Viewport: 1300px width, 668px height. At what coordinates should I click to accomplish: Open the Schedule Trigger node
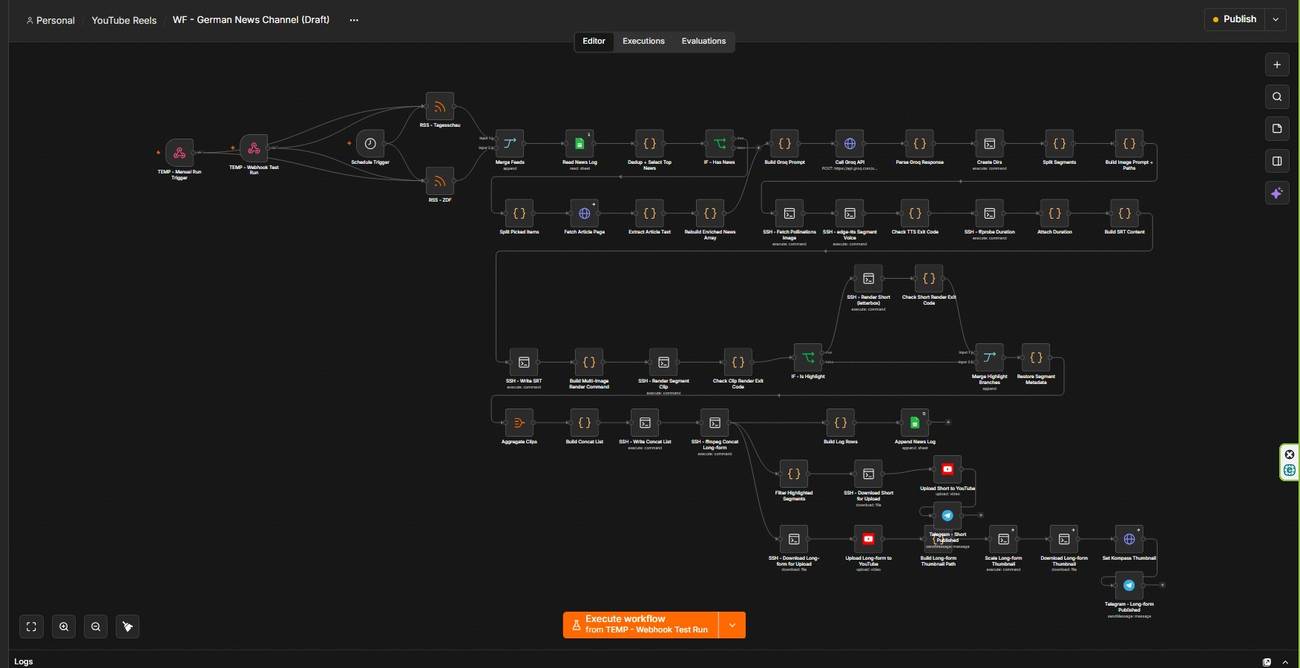pos(370,143)
